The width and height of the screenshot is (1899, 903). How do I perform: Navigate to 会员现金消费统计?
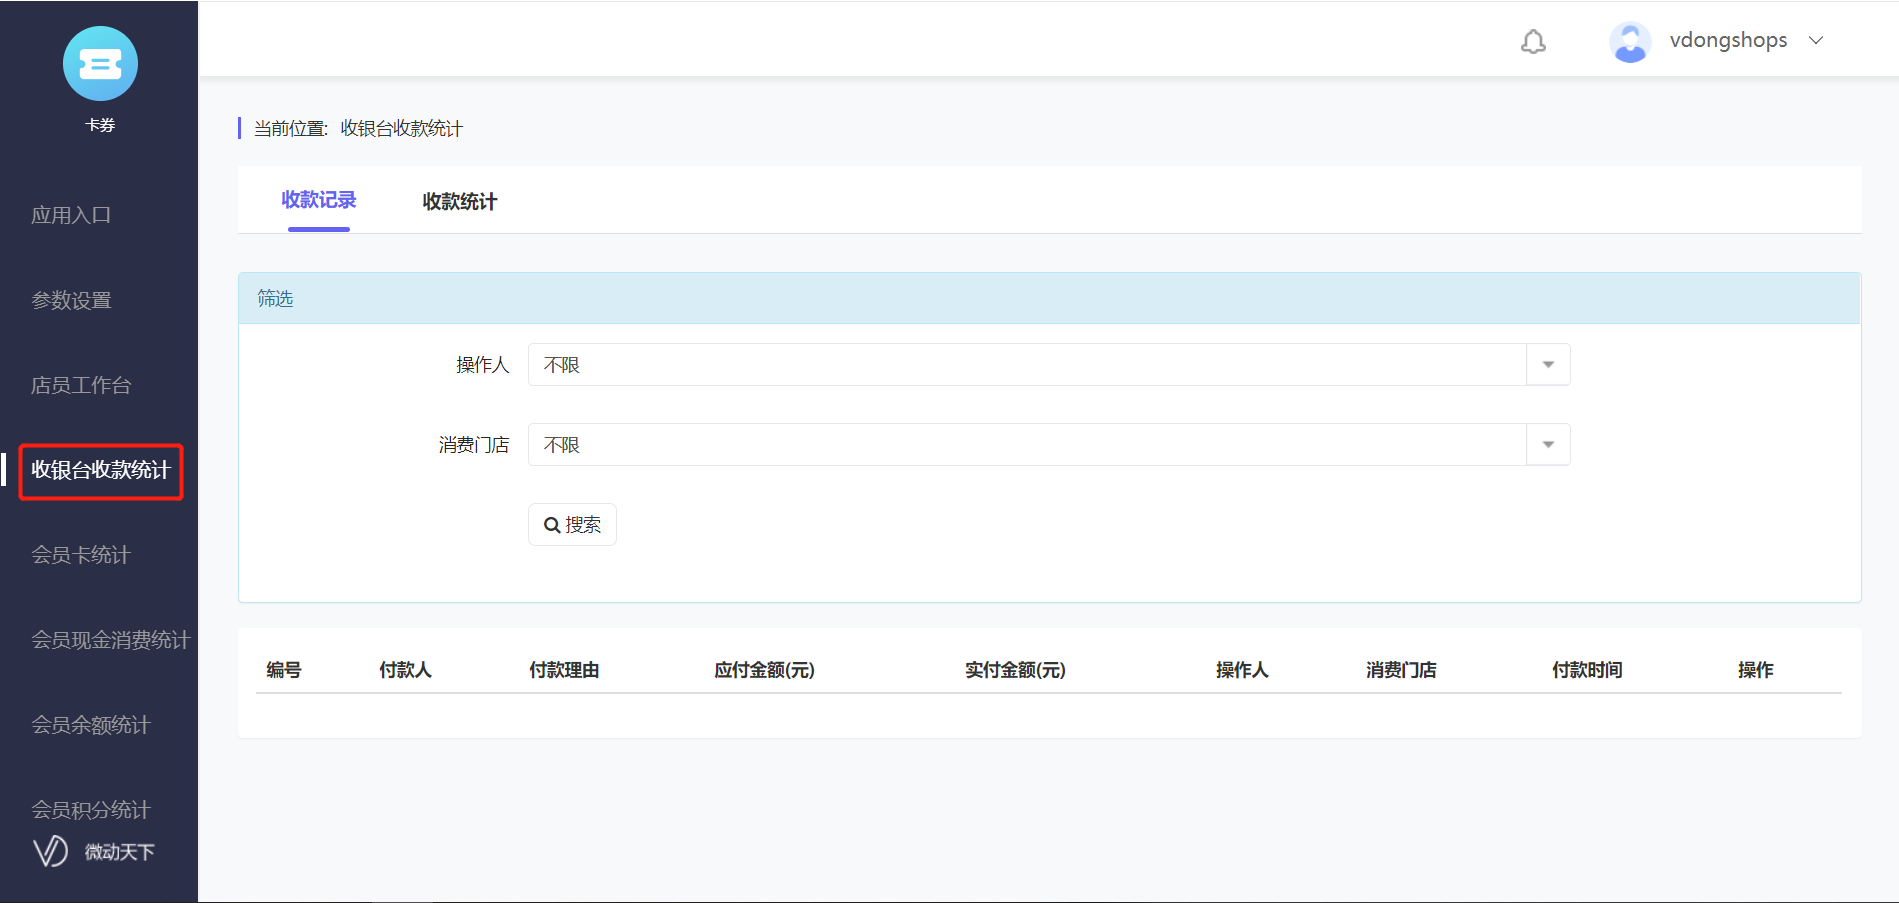click(x=110, y=640)
